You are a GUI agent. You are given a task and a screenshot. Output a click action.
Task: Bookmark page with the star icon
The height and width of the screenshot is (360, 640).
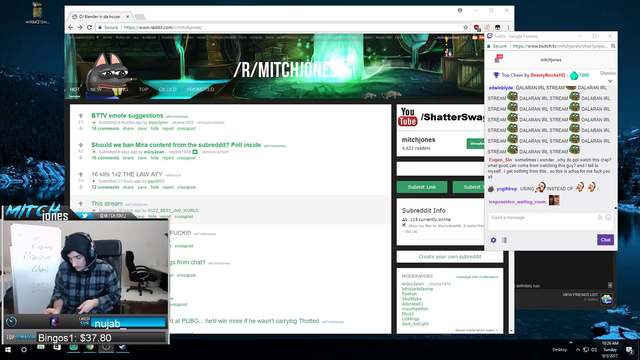click(465, 27)
